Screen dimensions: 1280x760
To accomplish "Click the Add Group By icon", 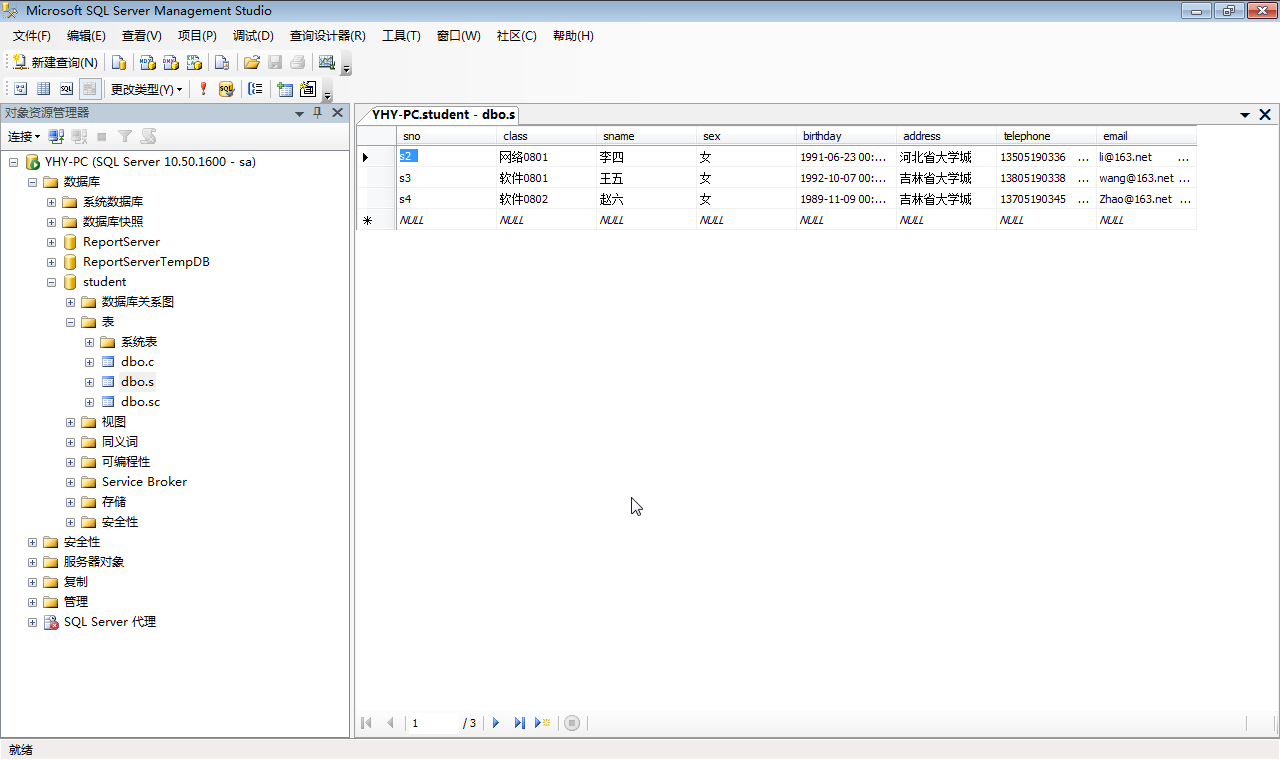I will (x=255, y=89).
